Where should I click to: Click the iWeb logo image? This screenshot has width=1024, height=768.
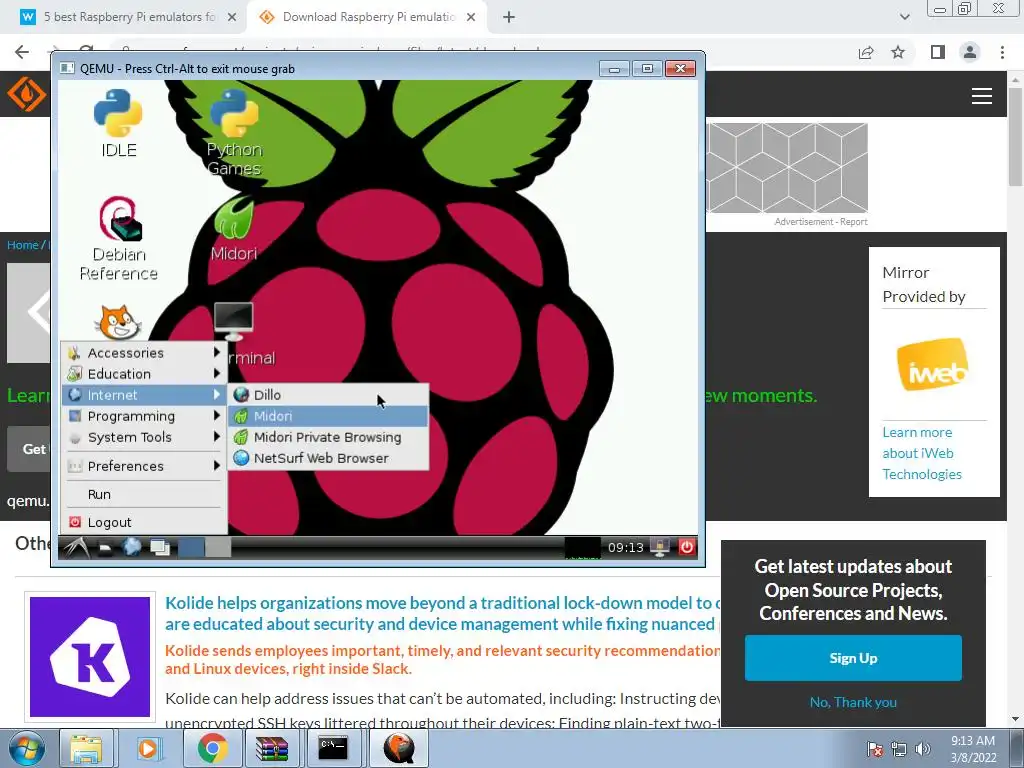pyautogui.click(x=933, y=364)
